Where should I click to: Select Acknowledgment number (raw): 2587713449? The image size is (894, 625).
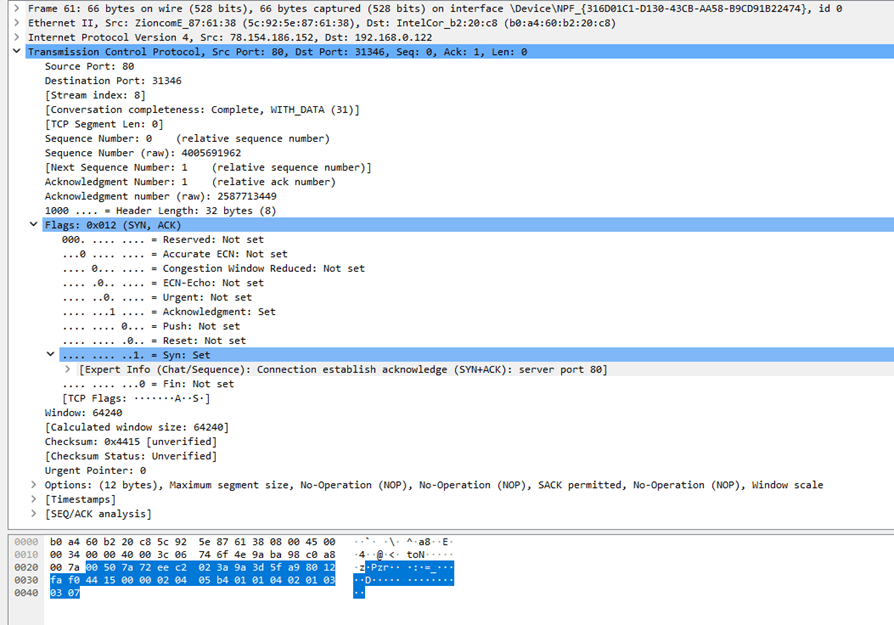tap(161, 196)
